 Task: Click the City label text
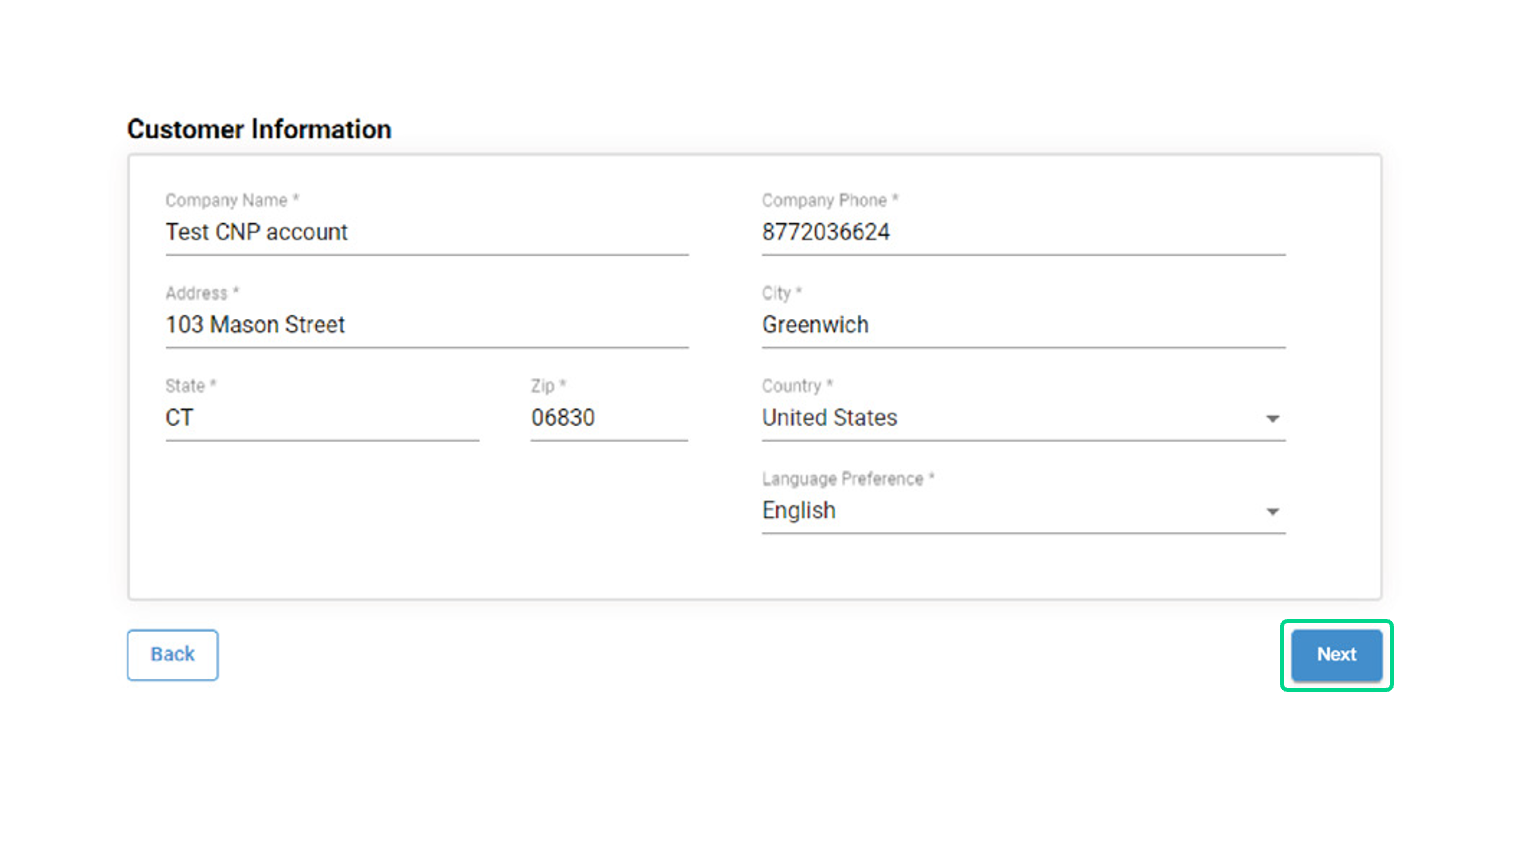click(x=776, y=293)
